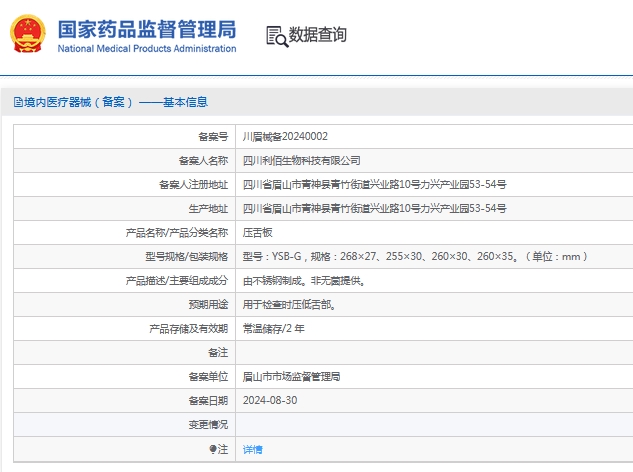The width and height of the screenshot is (633, 472).
Task: Click the 境内医疗器械（备案）基本信息 heading
Action: coord(115,102)
